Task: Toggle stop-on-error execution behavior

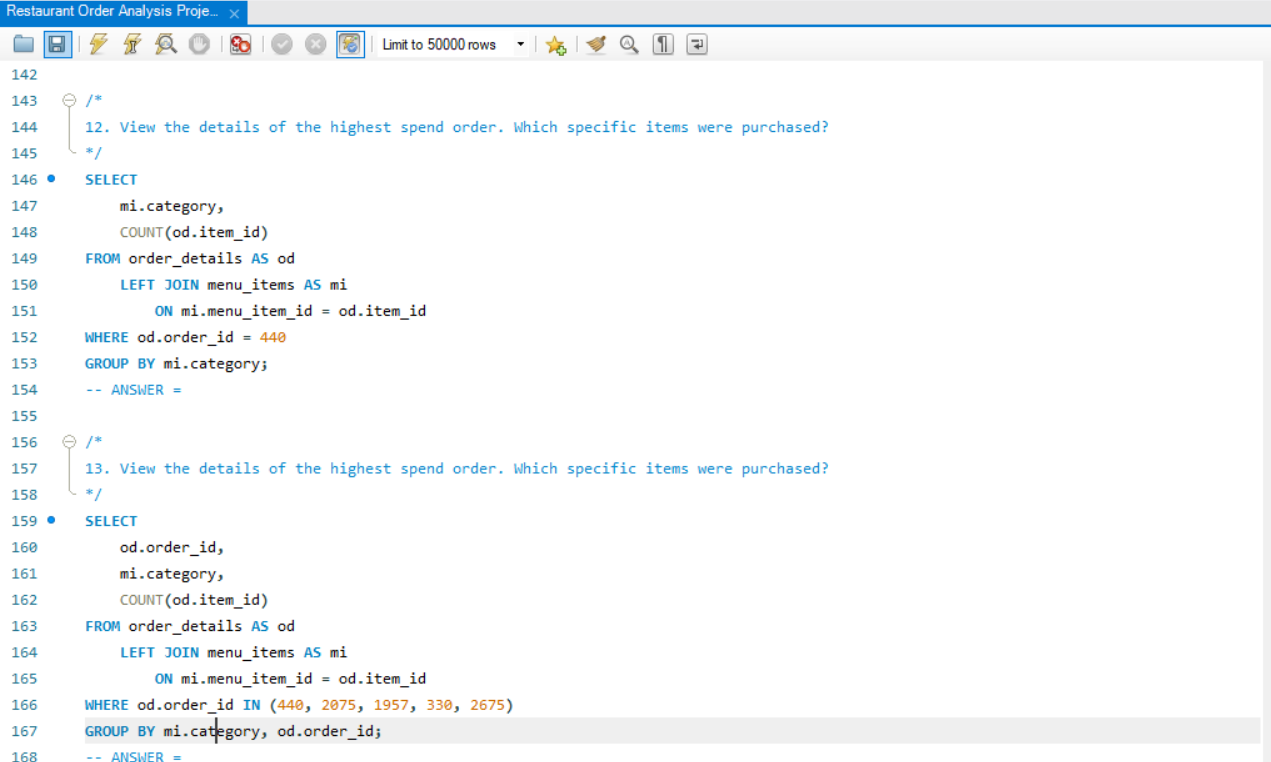Action: click(240, 44)
